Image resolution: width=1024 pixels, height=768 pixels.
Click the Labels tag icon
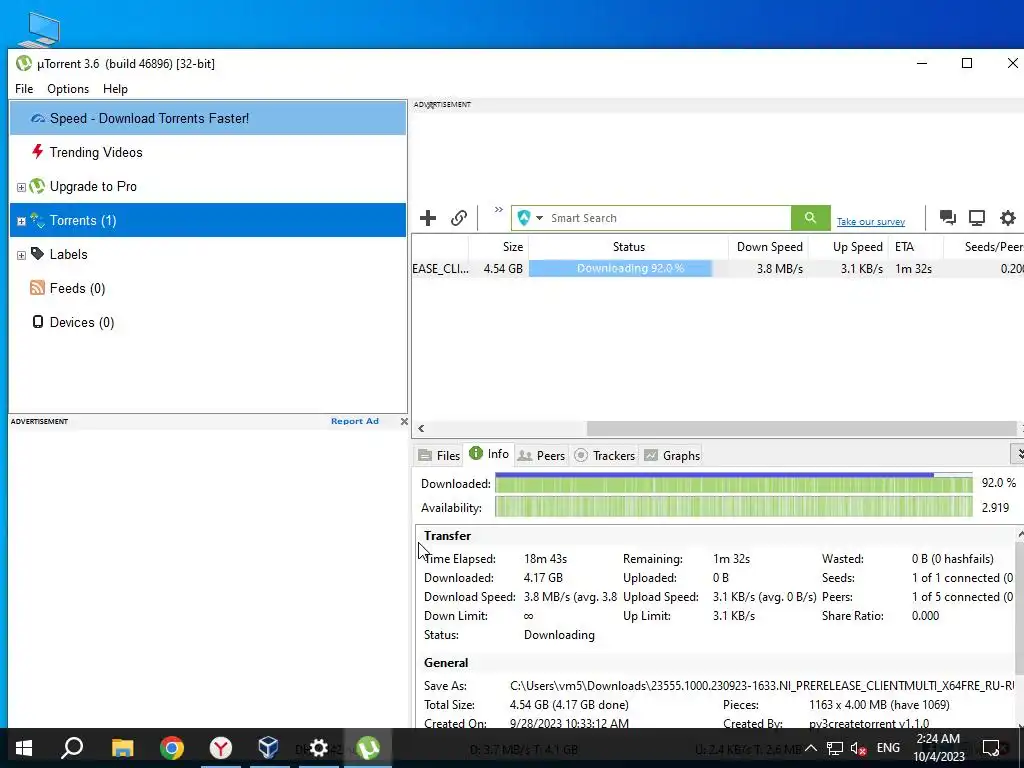point(37,253)
